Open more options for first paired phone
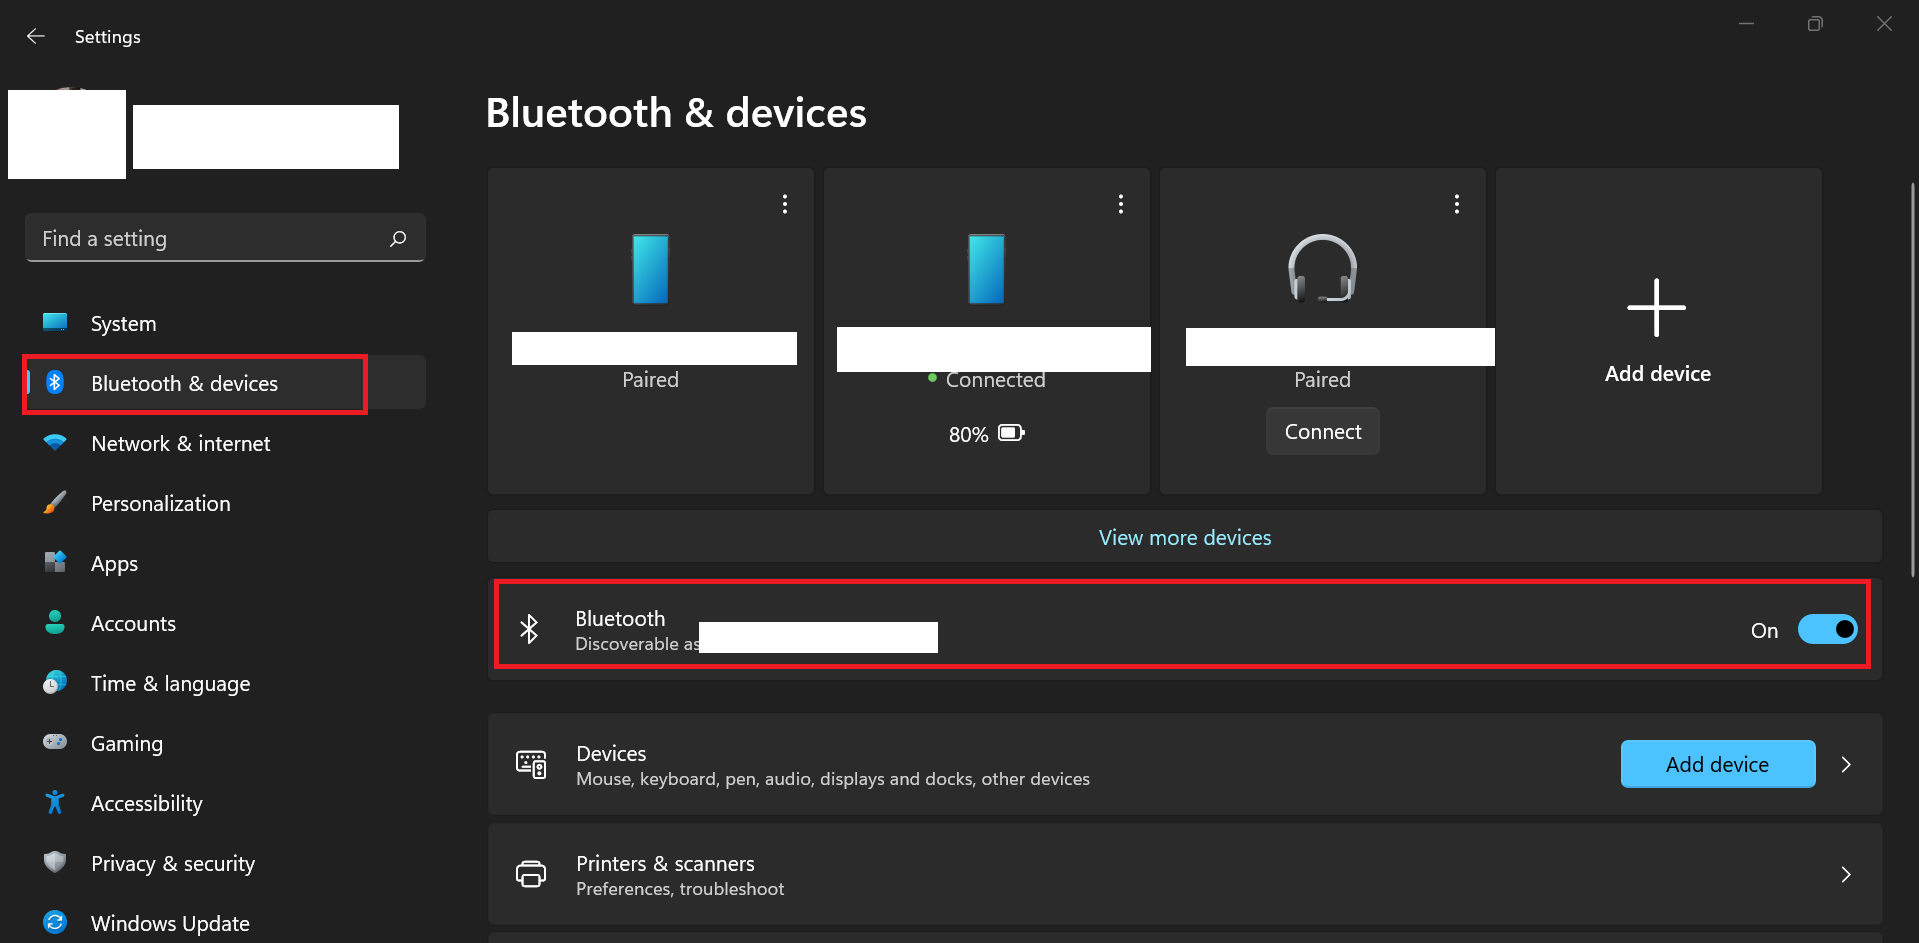The height and width of the screenshot is (943, 1919). [785, 204]
